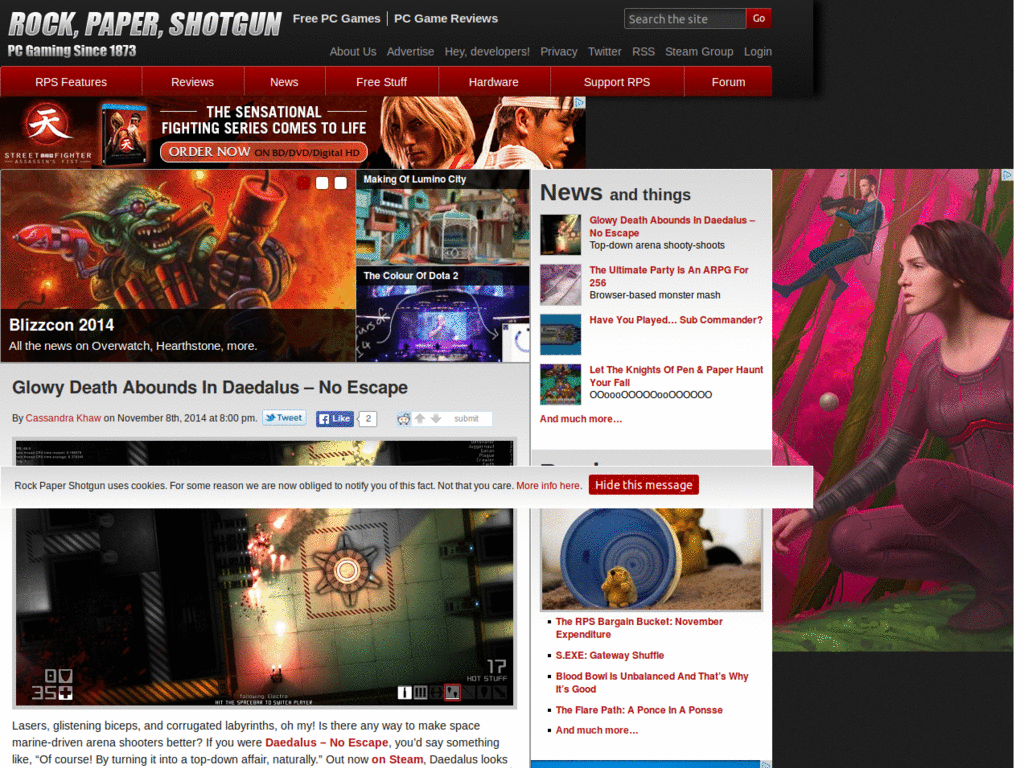Viewport: 1024px width, 768px height.
Task: Open Daedalus – No Escape inline link
Action: pos(327,743)
